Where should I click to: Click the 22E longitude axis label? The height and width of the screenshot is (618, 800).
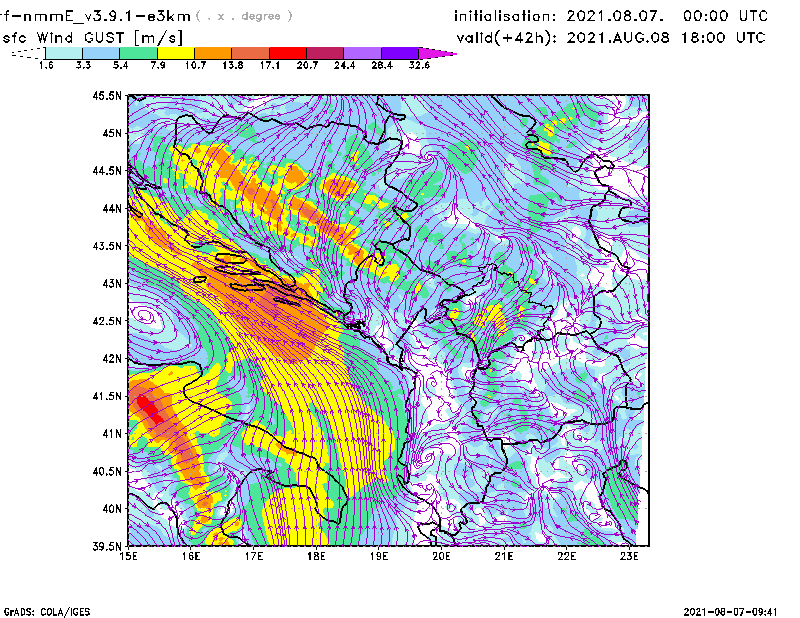[567, 556]
